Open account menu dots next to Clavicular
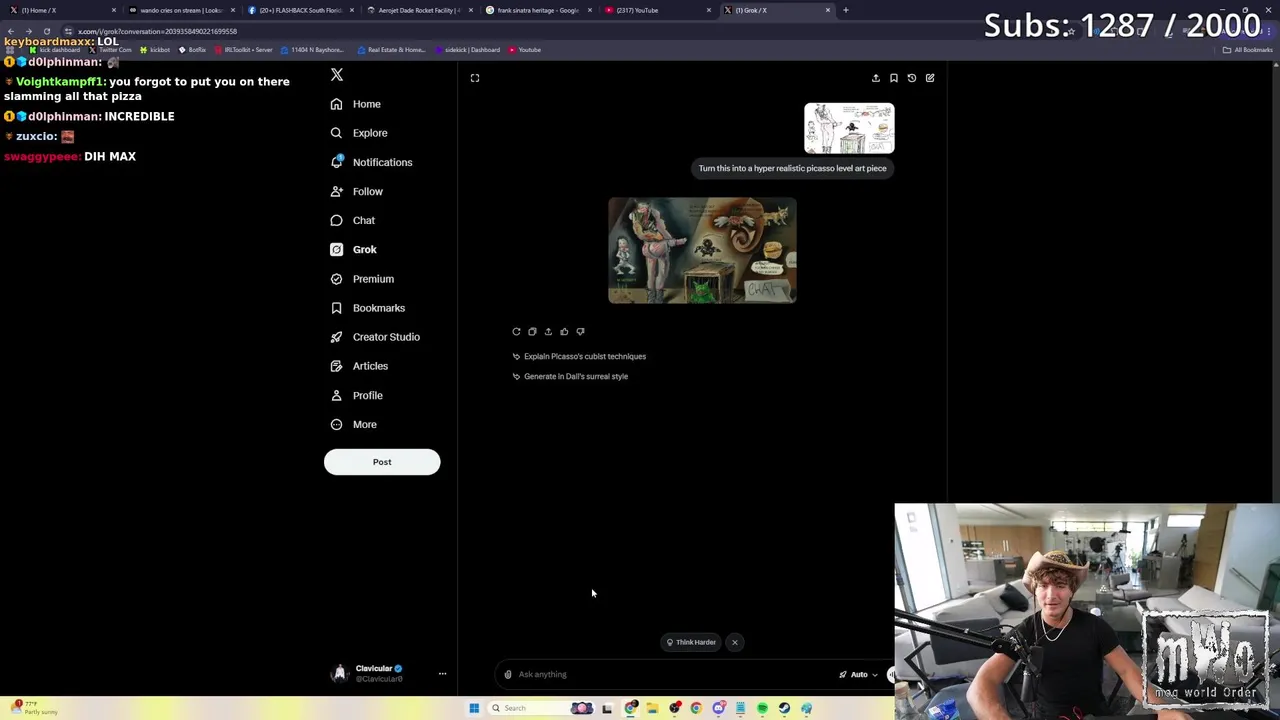 pyautogui.click(x=442, y=673)
